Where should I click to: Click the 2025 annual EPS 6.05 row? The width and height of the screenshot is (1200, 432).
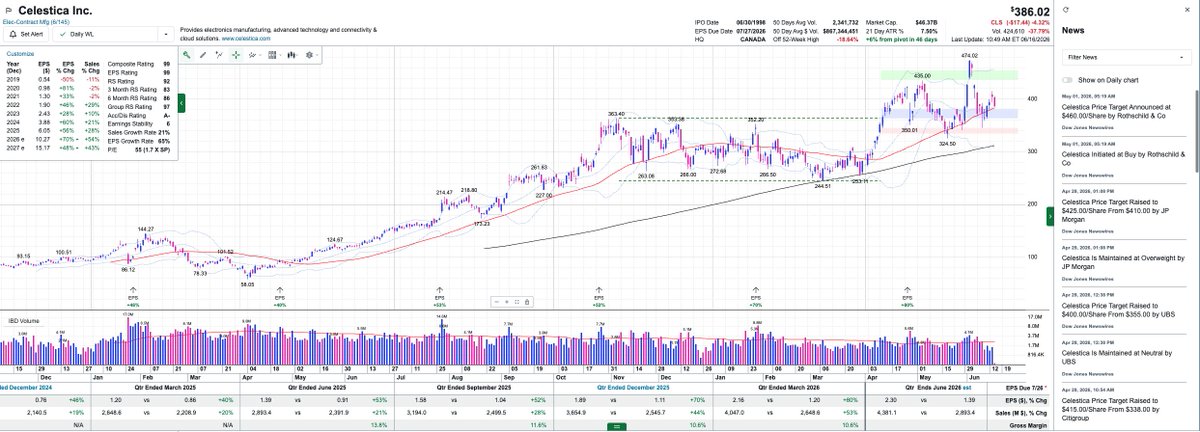(x=51, y=131)
